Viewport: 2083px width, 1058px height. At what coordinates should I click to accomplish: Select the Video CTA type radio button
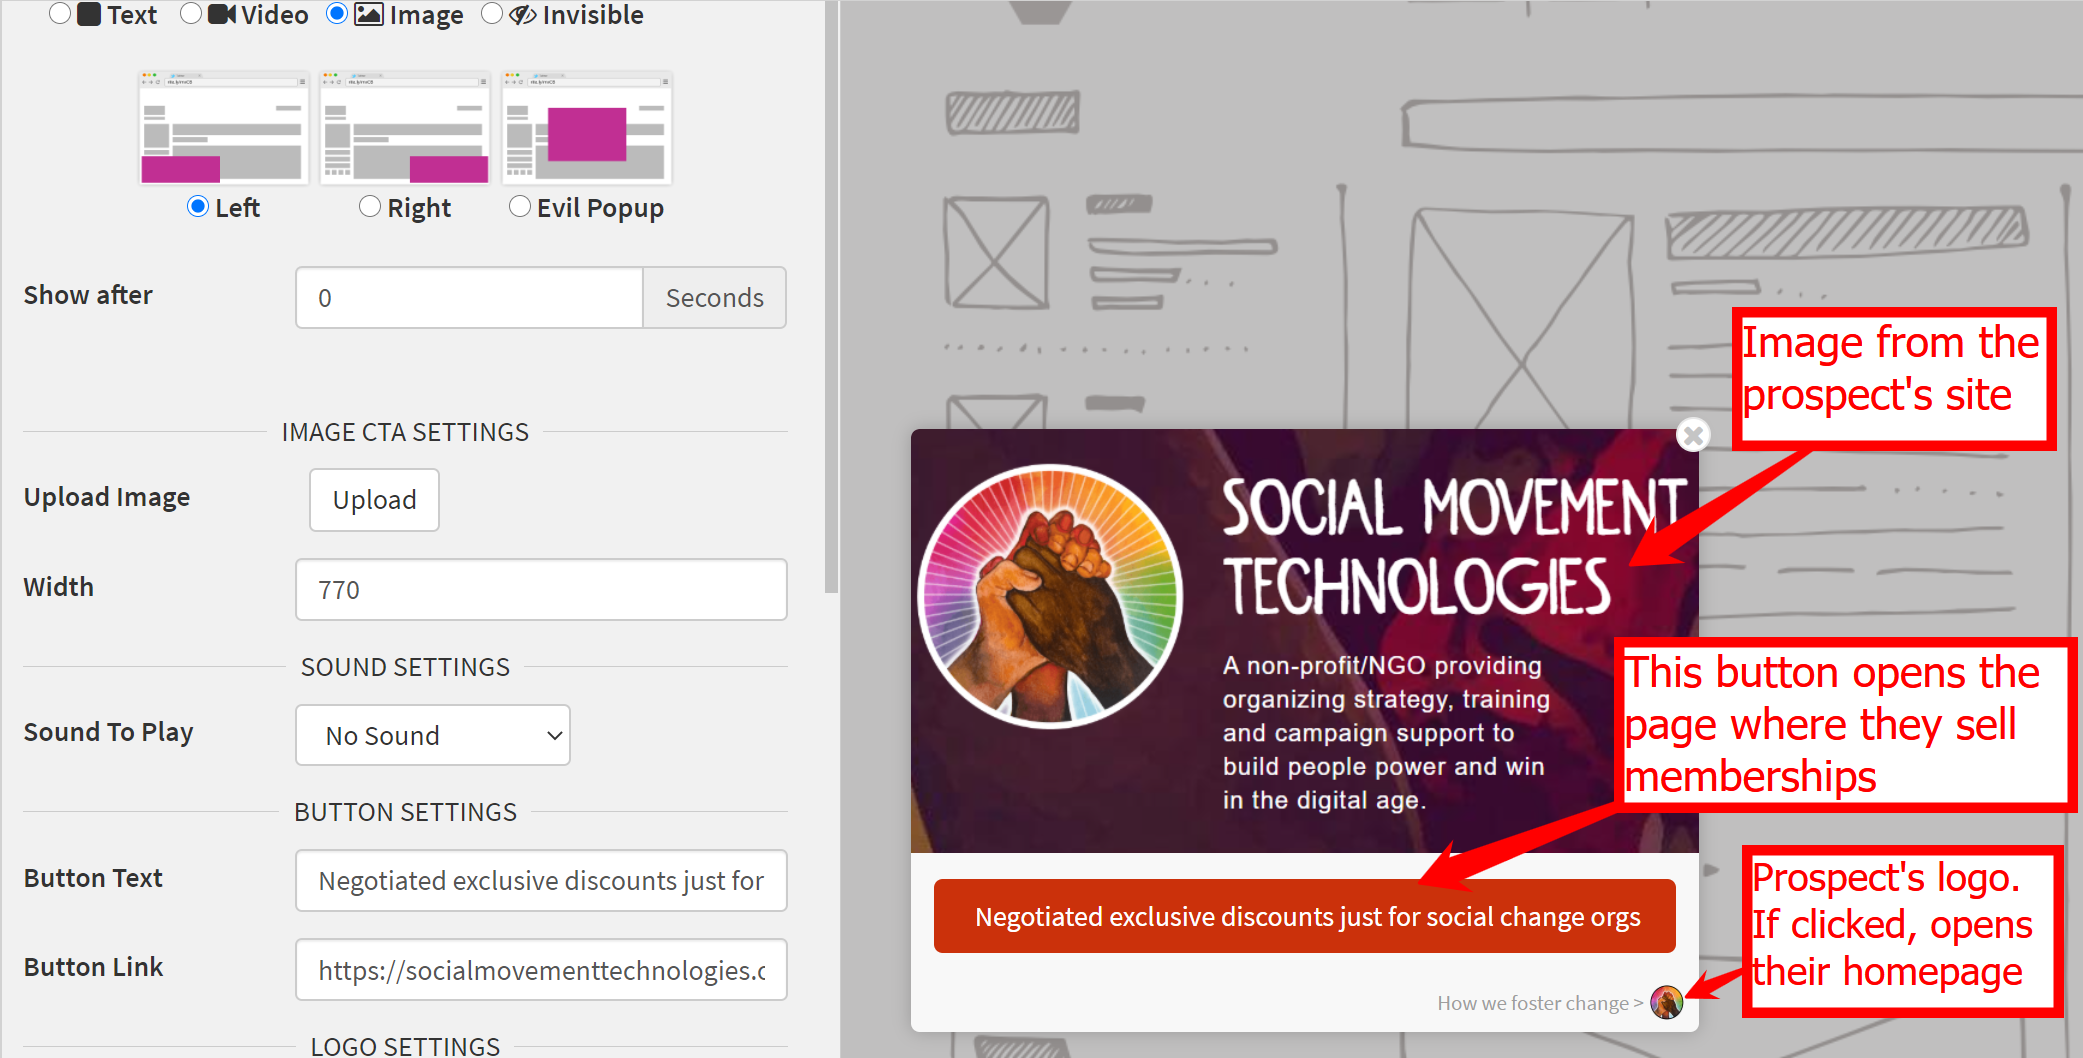click(x=191, y=14)
